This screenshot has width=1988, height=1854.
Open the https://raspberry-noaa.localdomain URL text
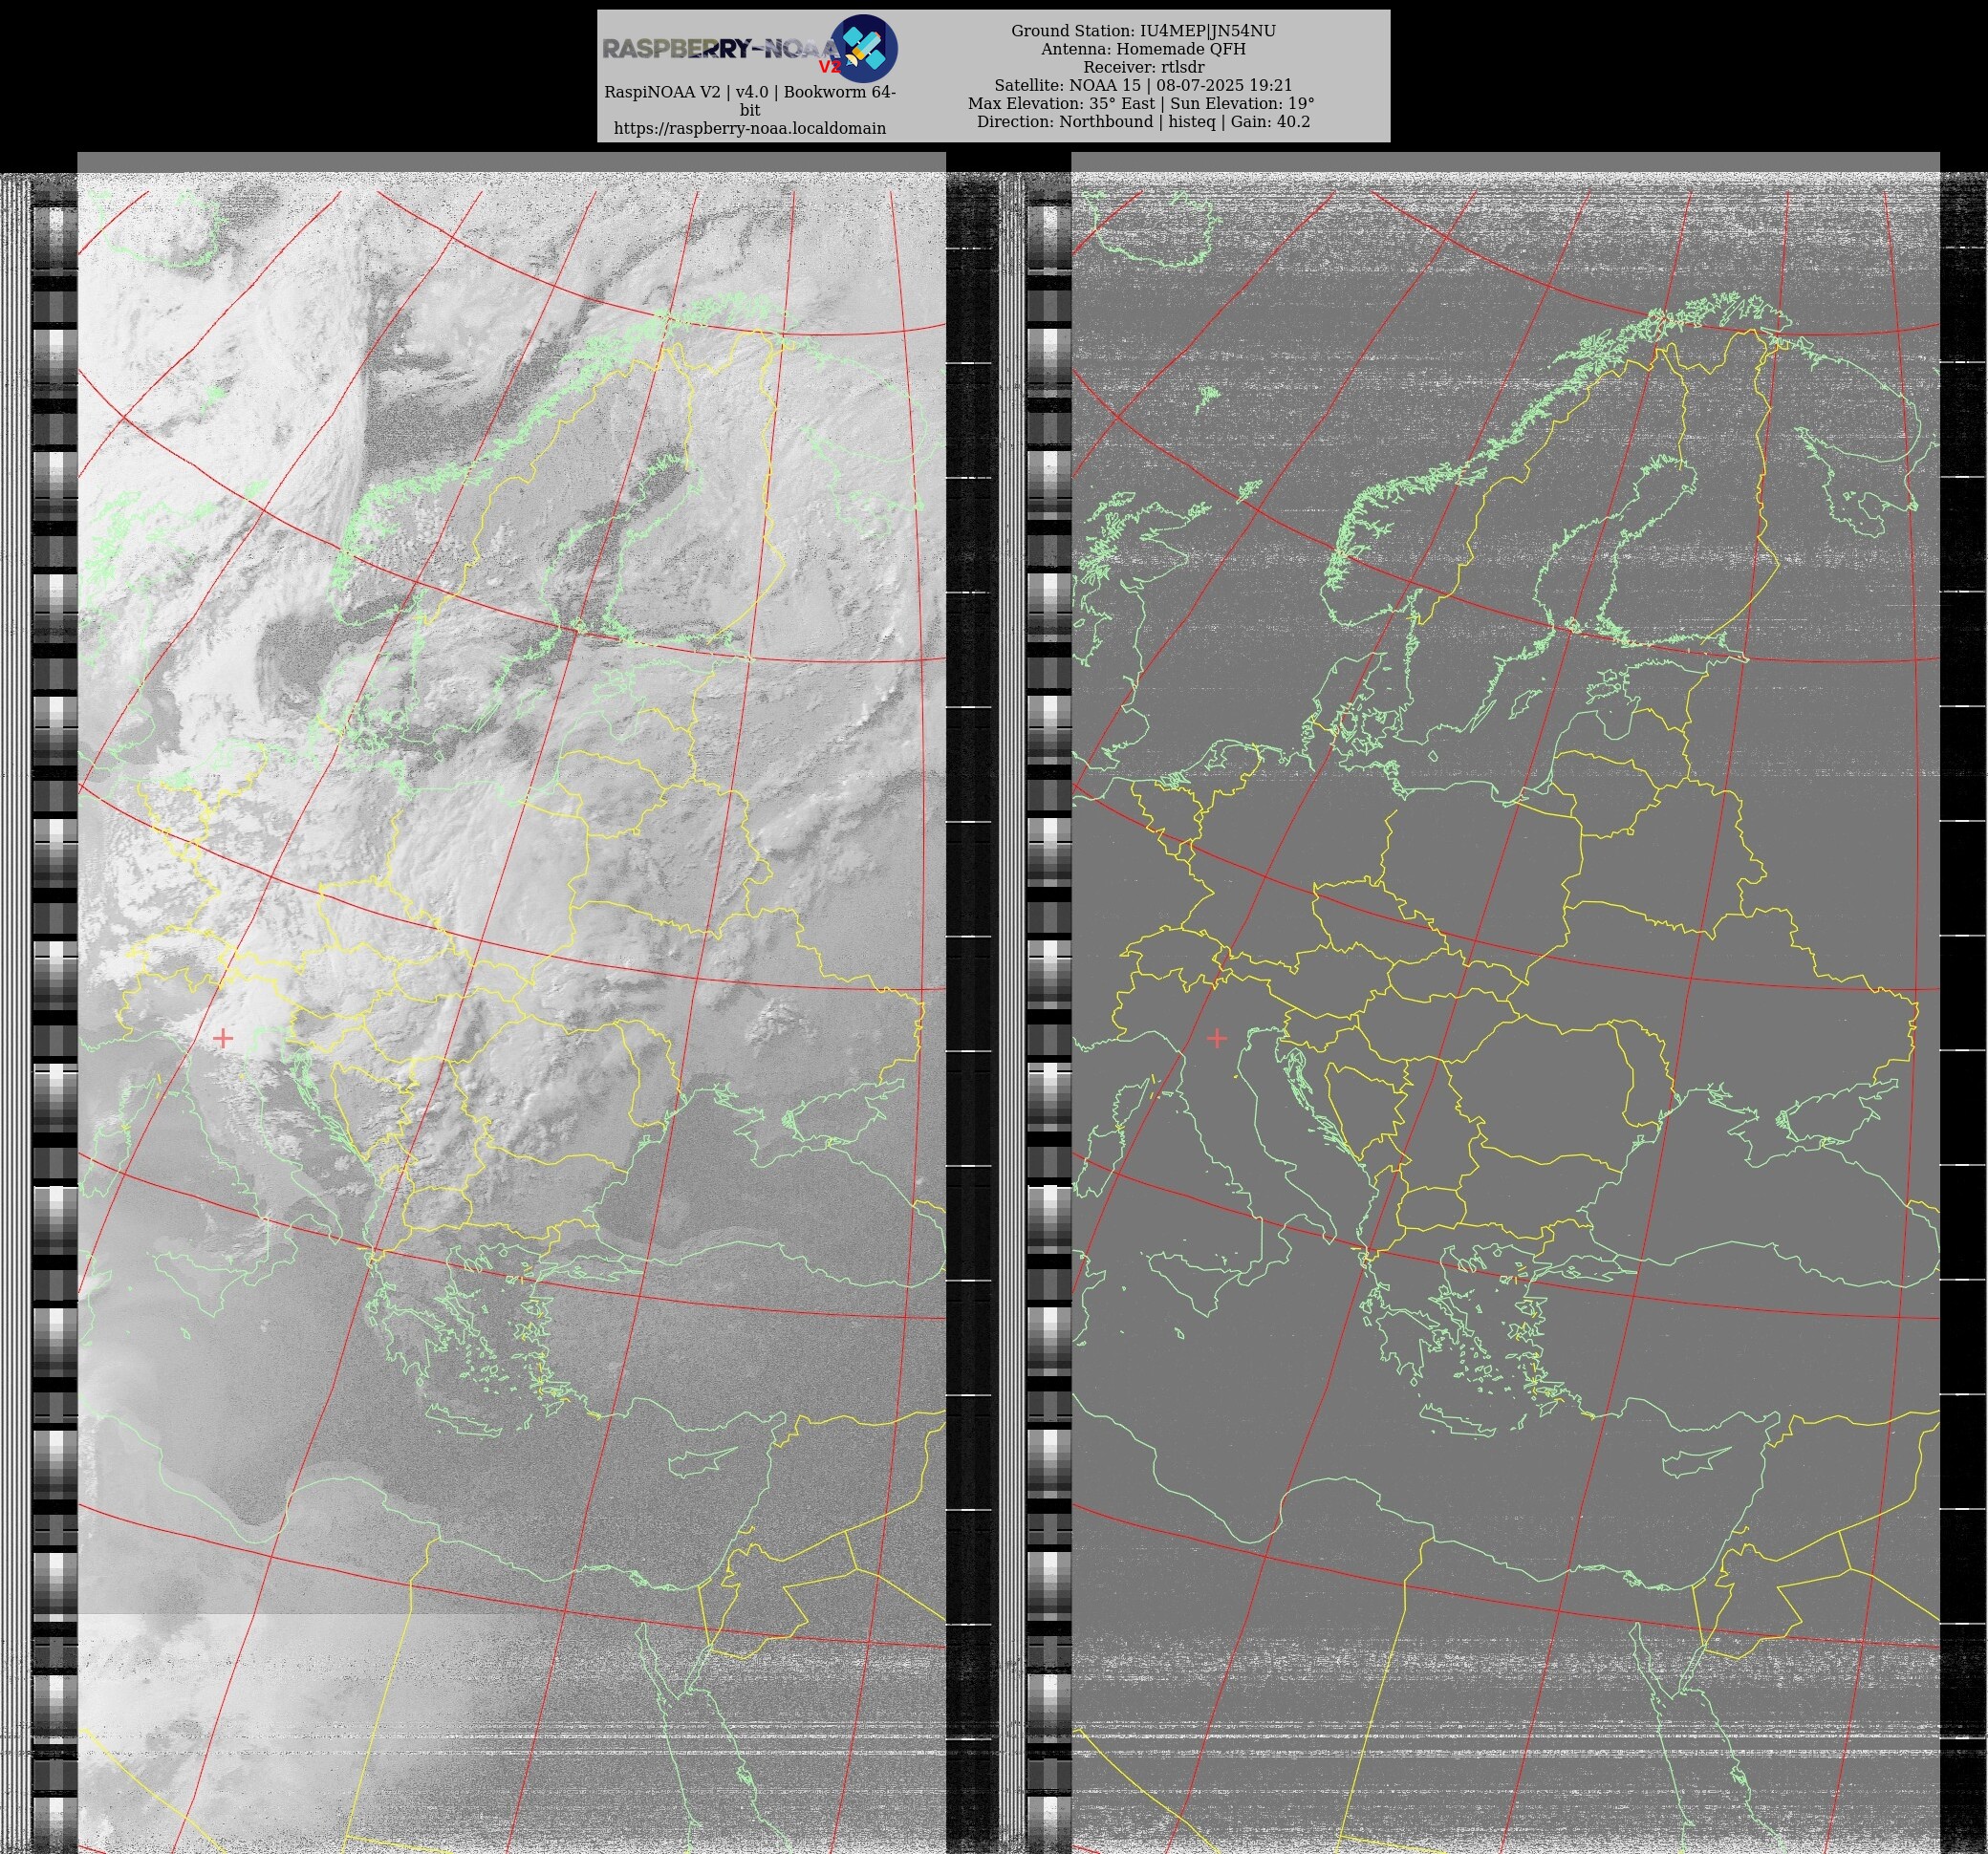tap(750, 128)
